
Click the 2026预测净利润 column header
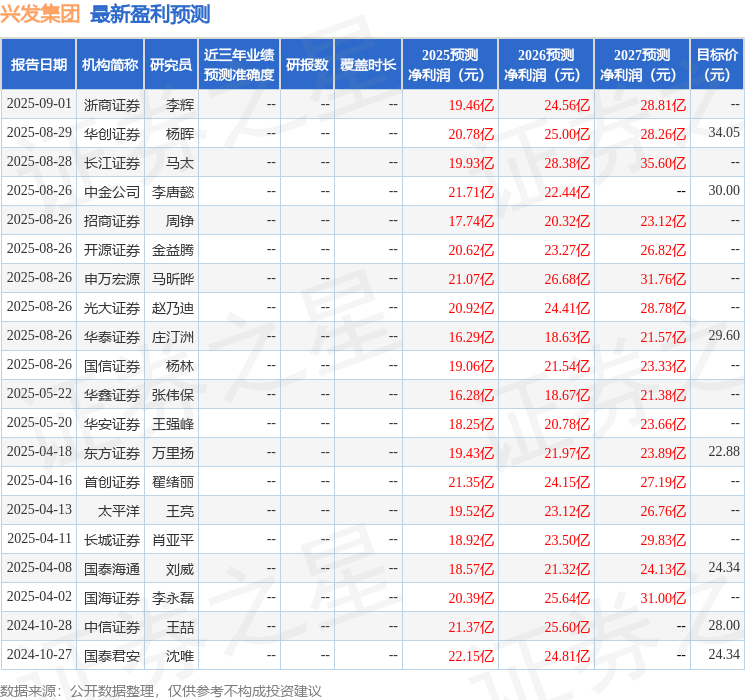tap(545, 64)
